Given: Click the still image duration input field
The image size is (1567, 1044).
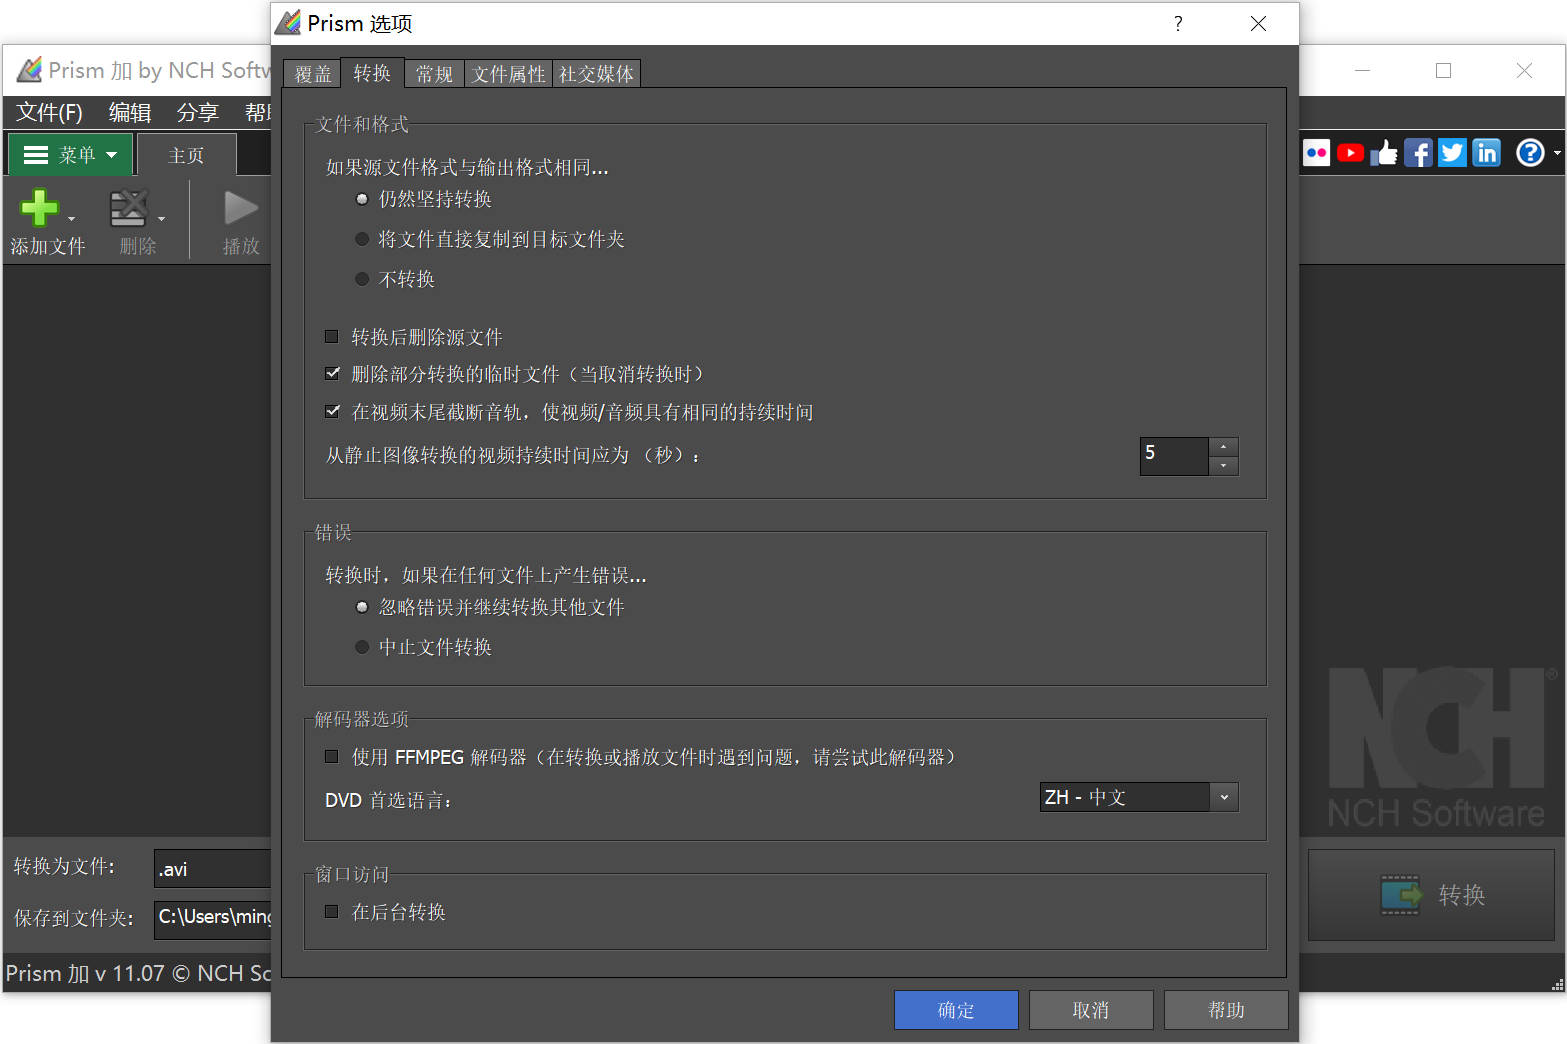Looking at the screenshot, I should tap(1174, 456).
